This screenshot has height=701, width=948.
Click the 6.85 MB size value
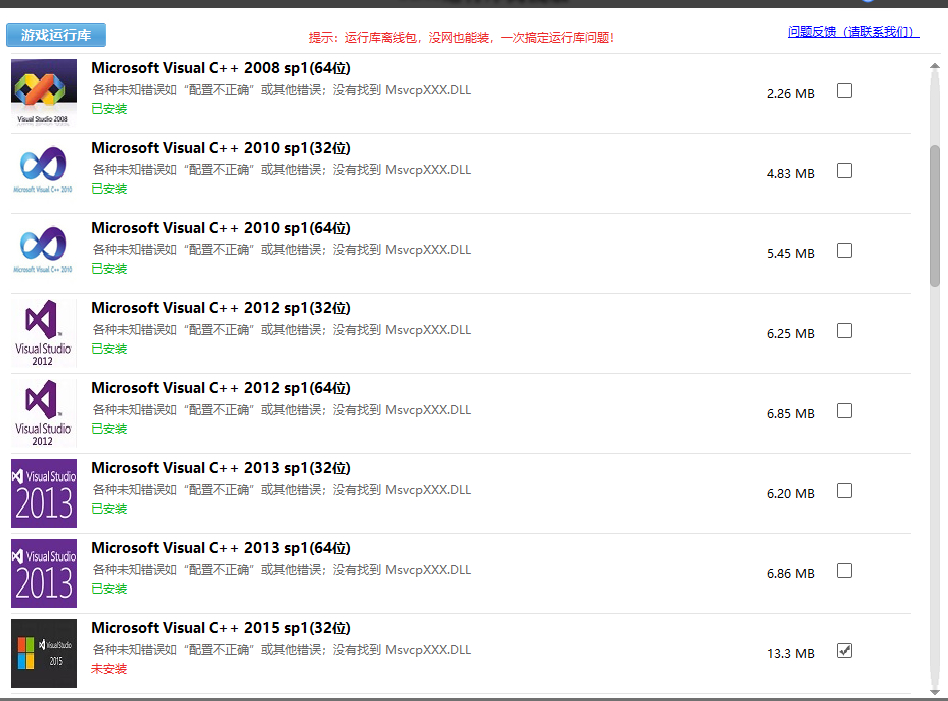[790, 414]
